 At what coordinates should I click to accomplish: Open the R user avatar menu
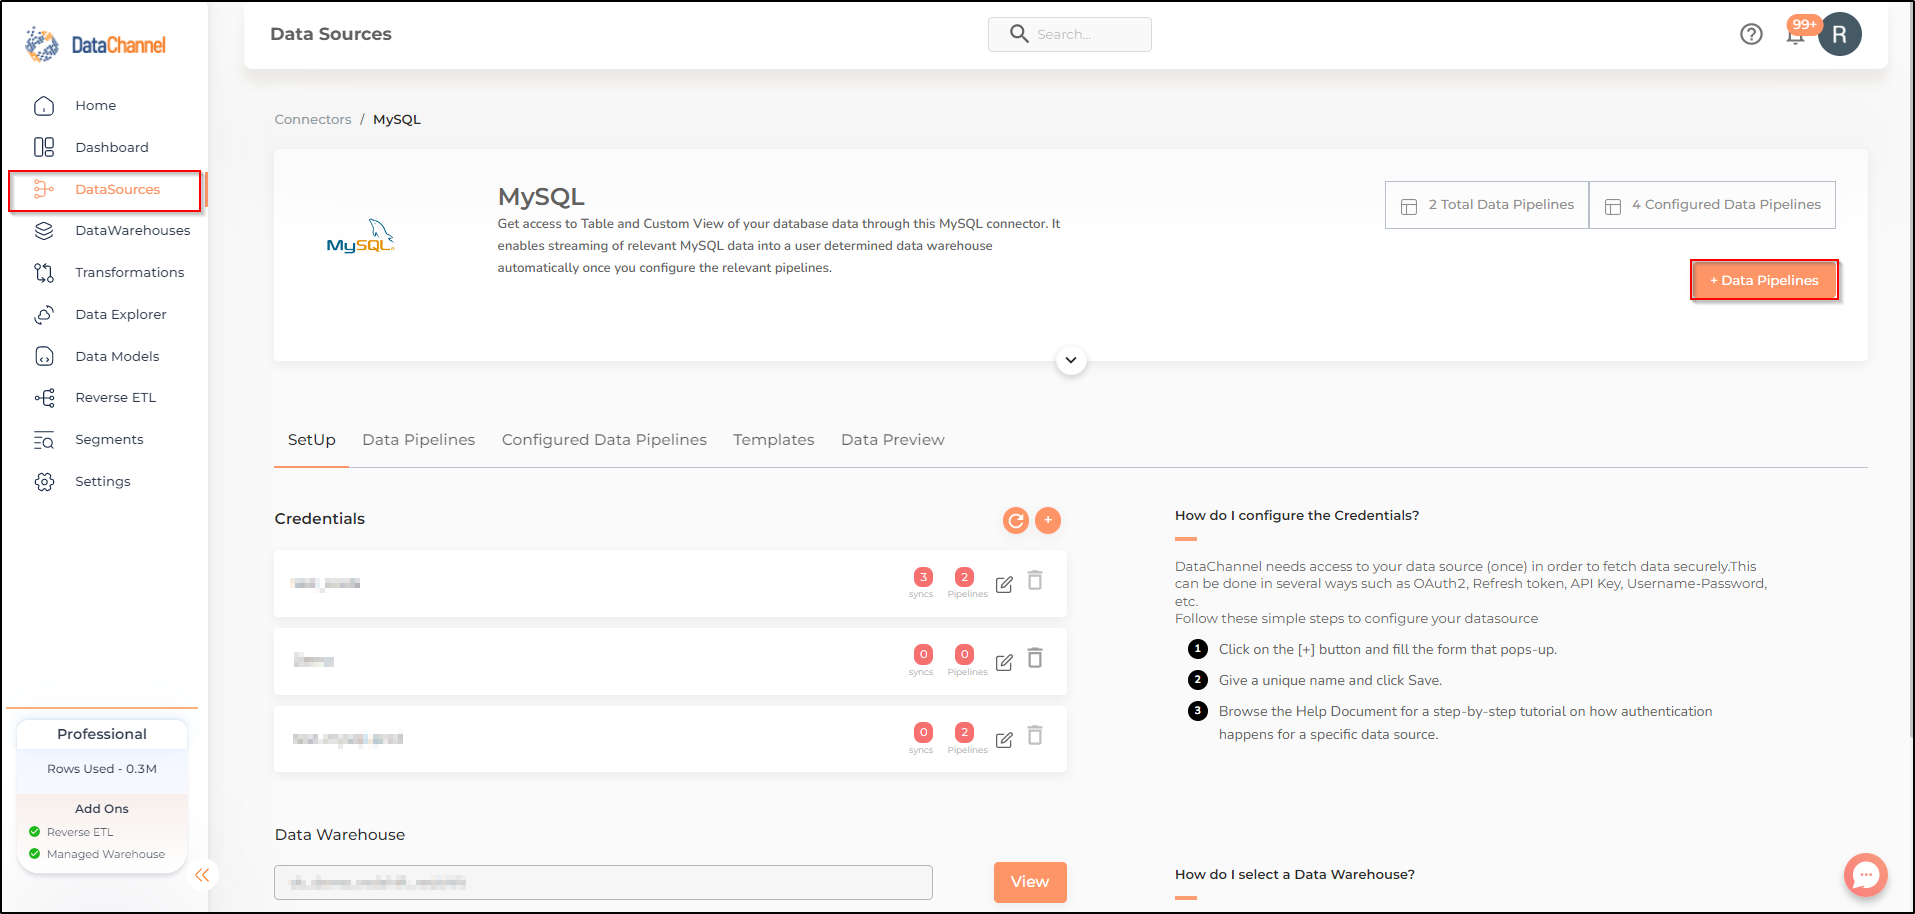tap(1840, 34)
